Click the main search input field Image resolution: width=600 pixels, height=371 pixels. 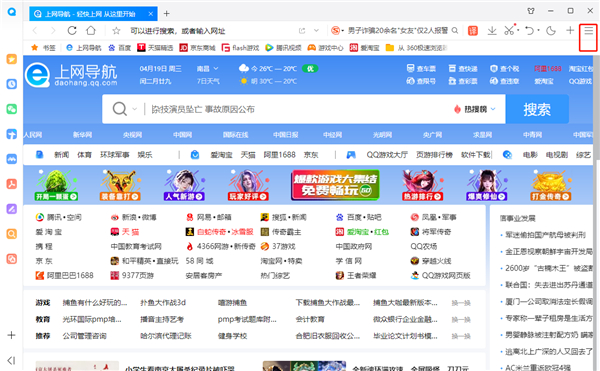[x=298, y=109]
